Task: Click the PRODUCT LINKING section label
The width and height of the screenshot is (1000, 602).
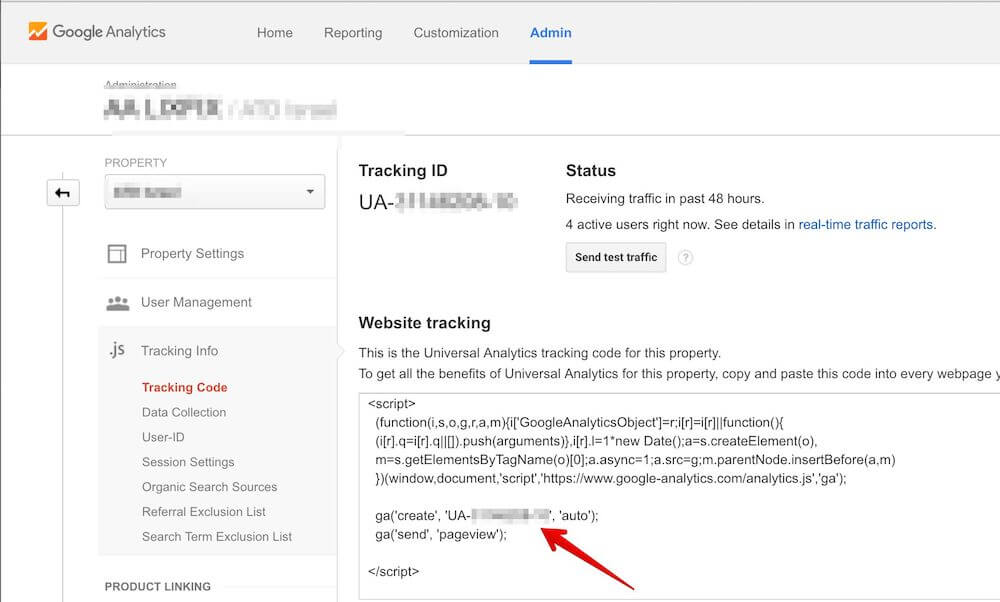Action: pos(158,586)
